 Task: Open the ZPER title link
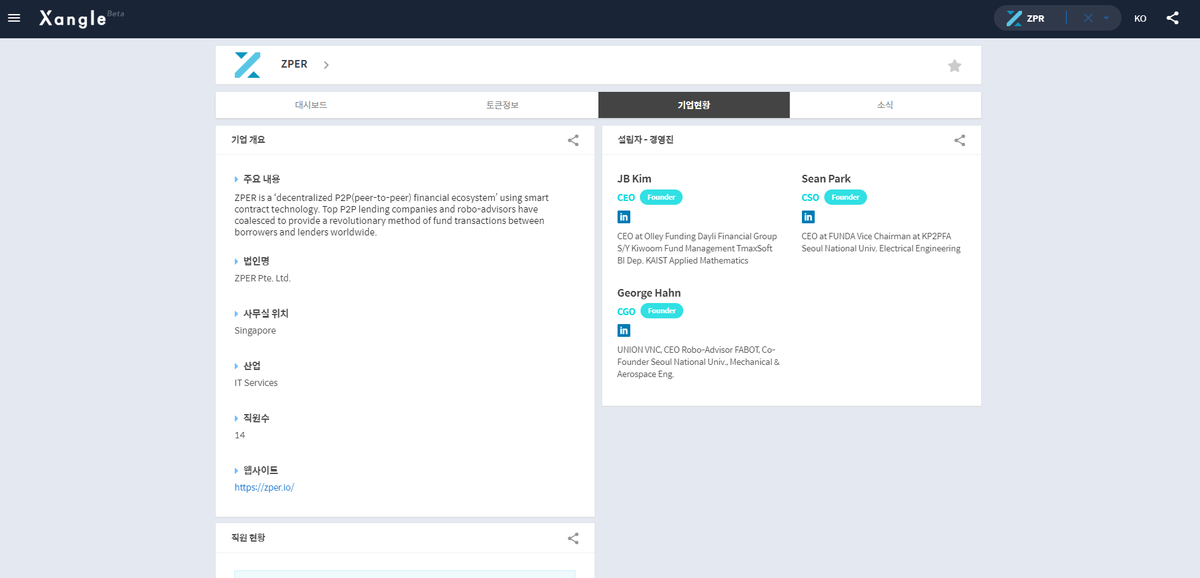pos(294,64)
